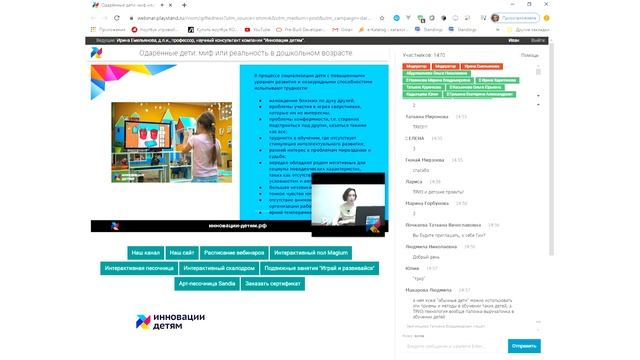This screenshot has height=360, width=640.
Task: Open the Наш сайт button
Action: click(x=182, y=253)
